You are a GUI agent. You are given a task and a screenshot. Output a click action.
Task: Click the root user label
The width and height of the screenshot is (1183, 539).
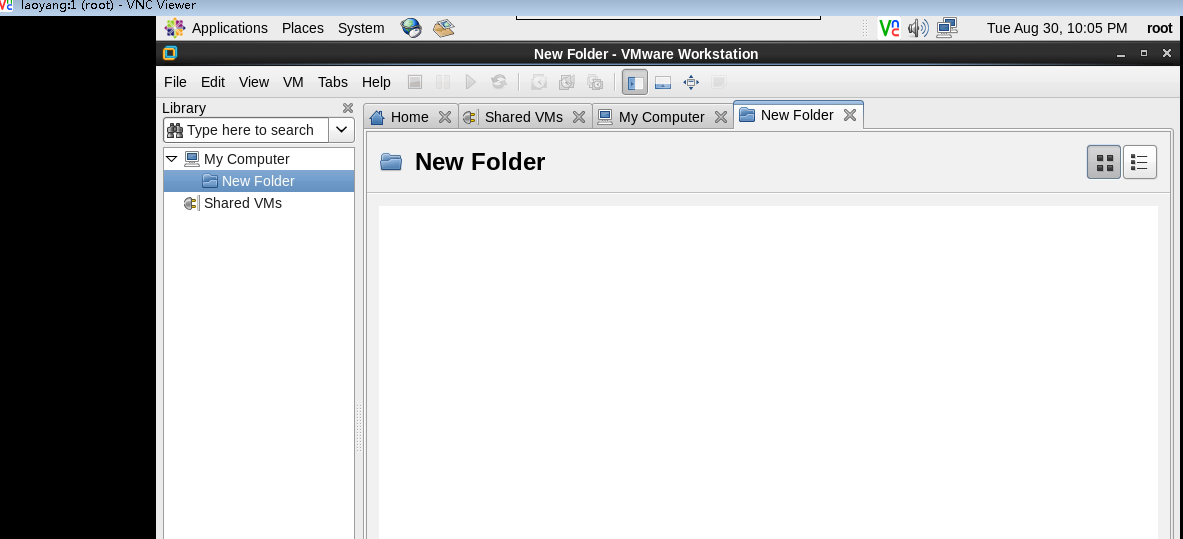click(x=1160, y=28)
